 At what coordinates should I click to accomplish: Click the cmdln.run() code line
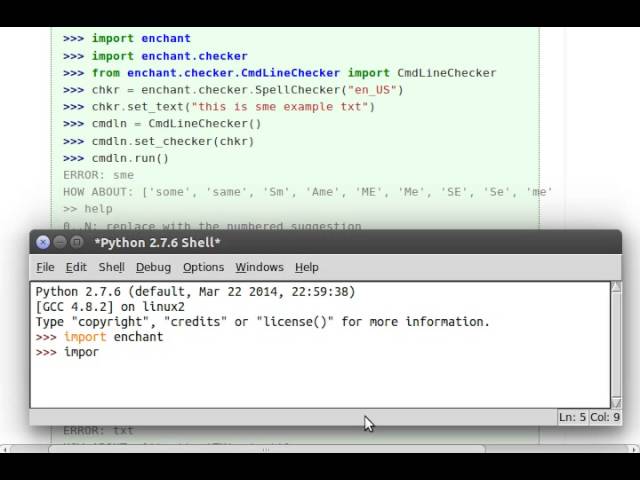click(116, 158)
